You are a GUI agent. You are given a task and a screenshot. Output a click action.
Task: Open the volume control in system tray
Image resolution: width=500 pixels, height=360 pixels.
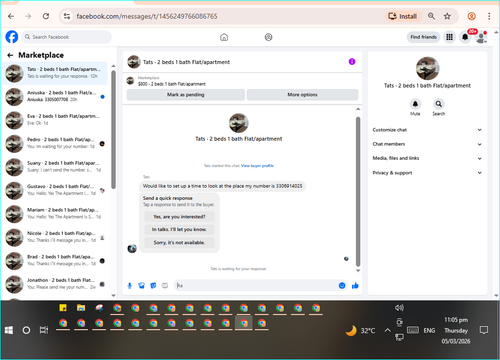click(399, 308)
